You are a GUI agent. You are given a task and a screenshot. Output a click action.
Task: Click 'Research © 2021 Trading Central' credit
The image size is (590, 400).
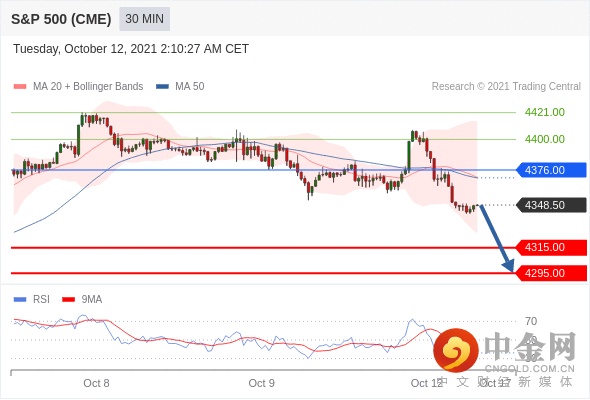pyautogui.click(x=506, y=87)
